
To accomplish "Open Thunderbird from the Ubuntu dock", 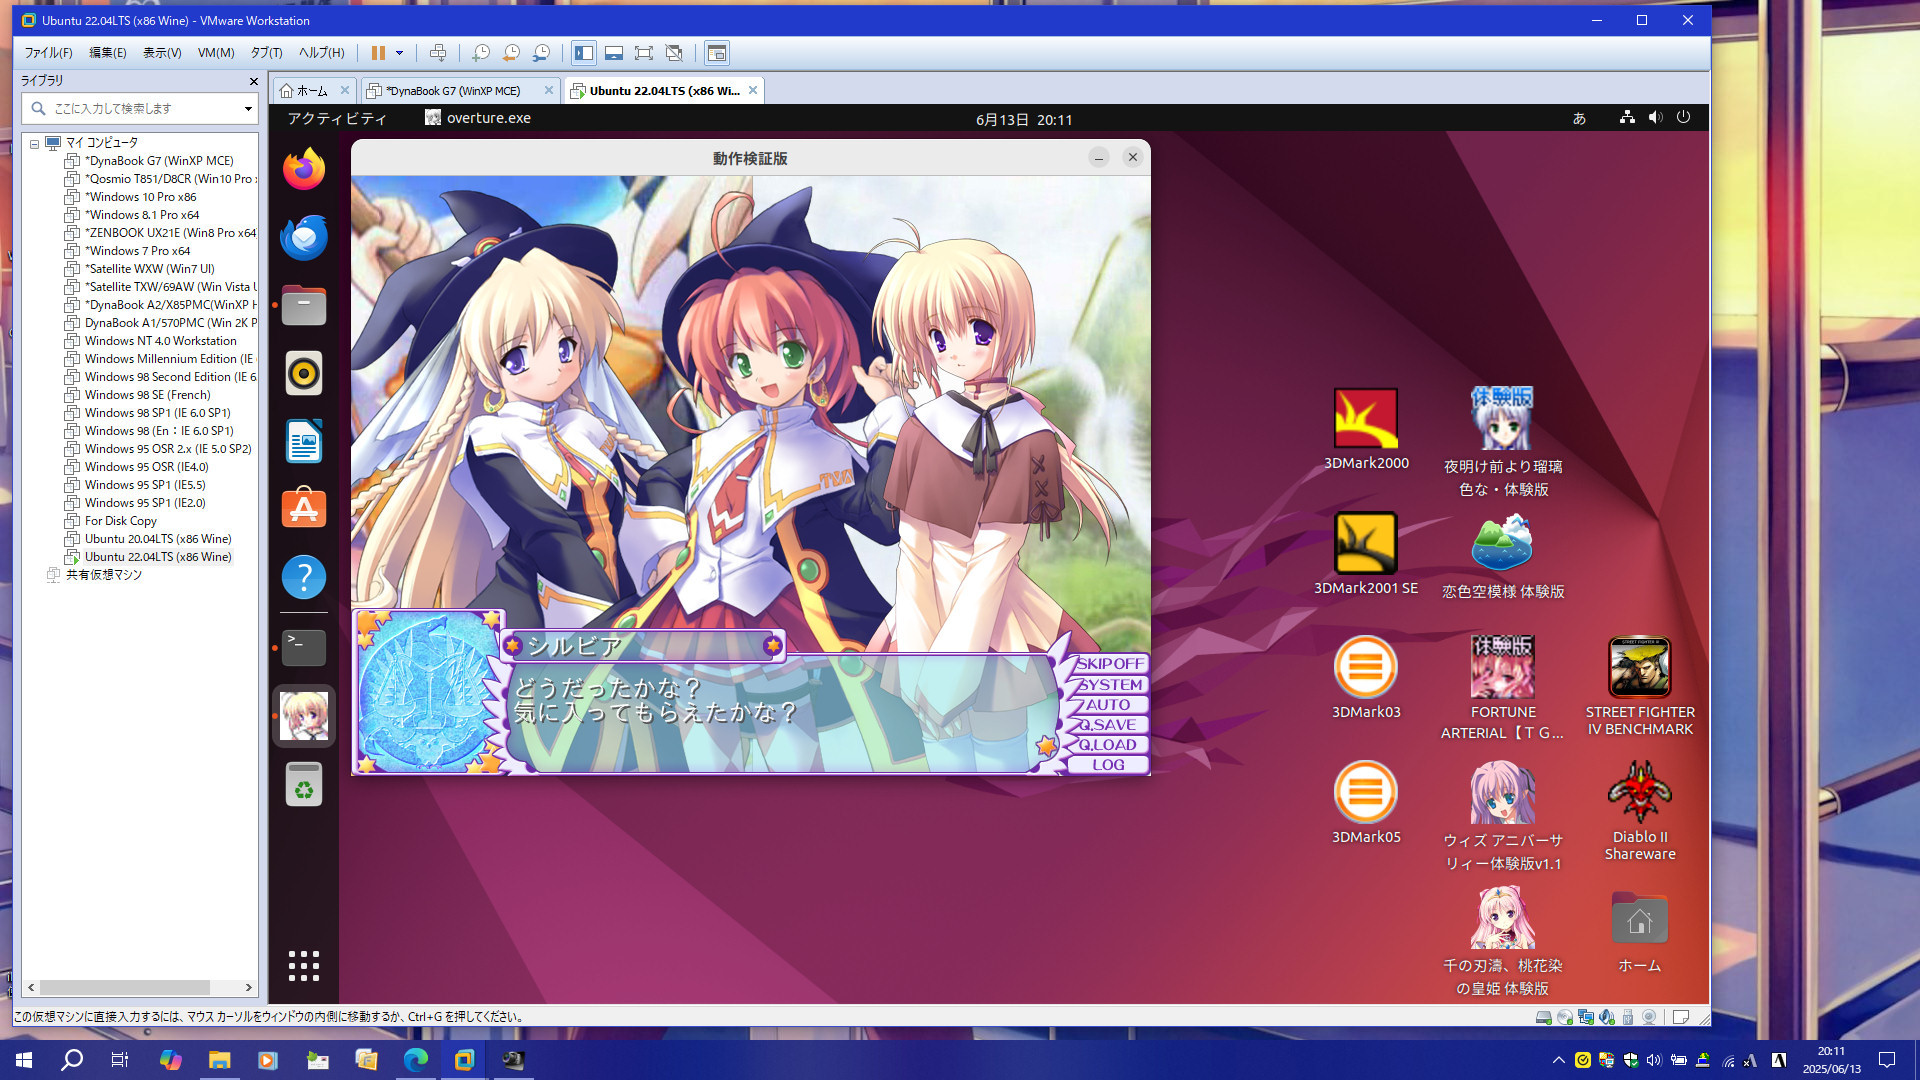I will [304, 238].
